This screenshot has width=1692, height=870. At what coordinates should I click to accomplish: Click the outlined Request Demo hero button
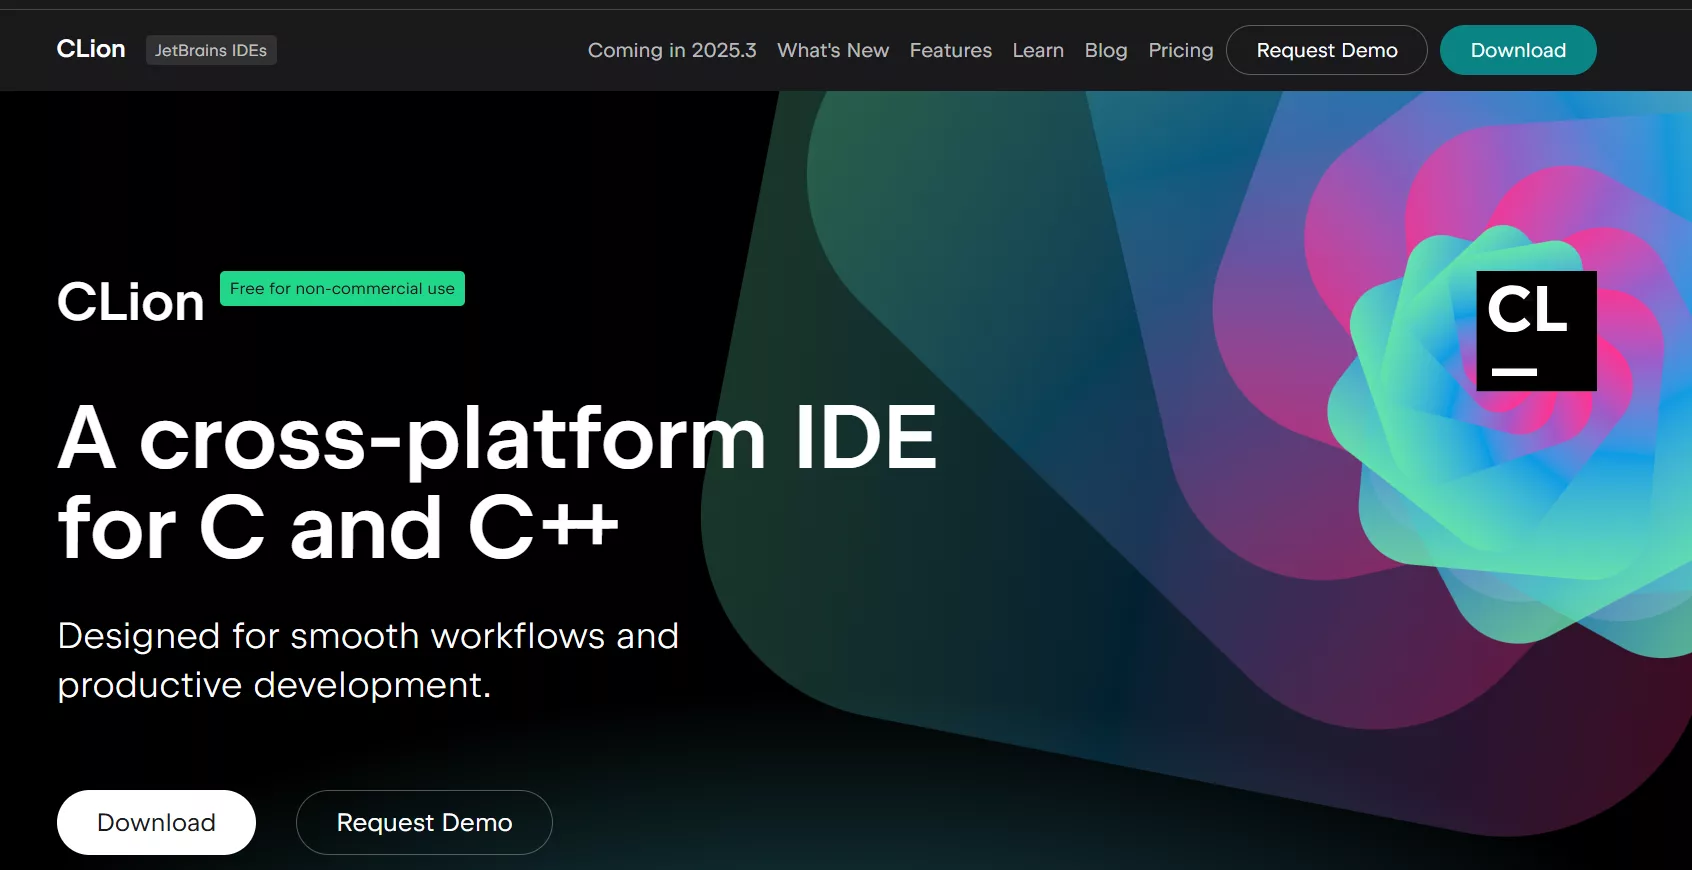click(424, 822)
